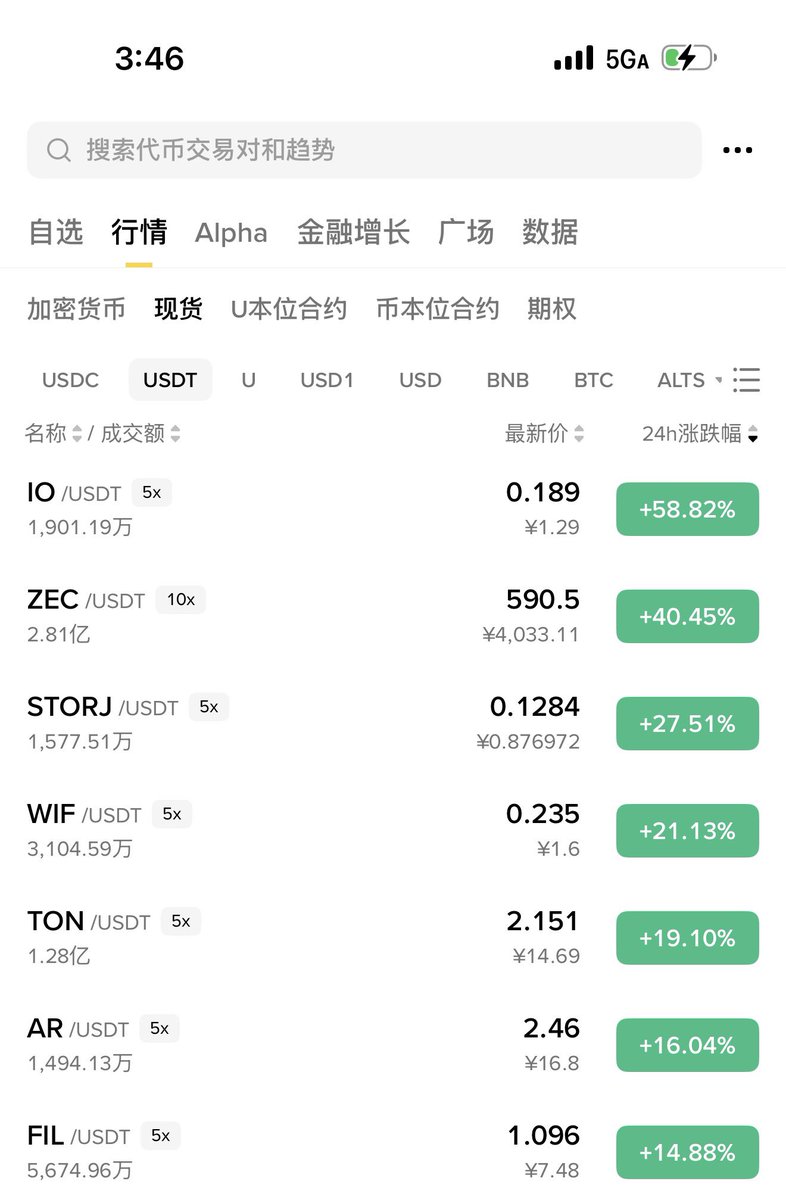Select the BNB quote filter
The image size is (786, 1200).
pyautogui.click(x=508, y=380)
